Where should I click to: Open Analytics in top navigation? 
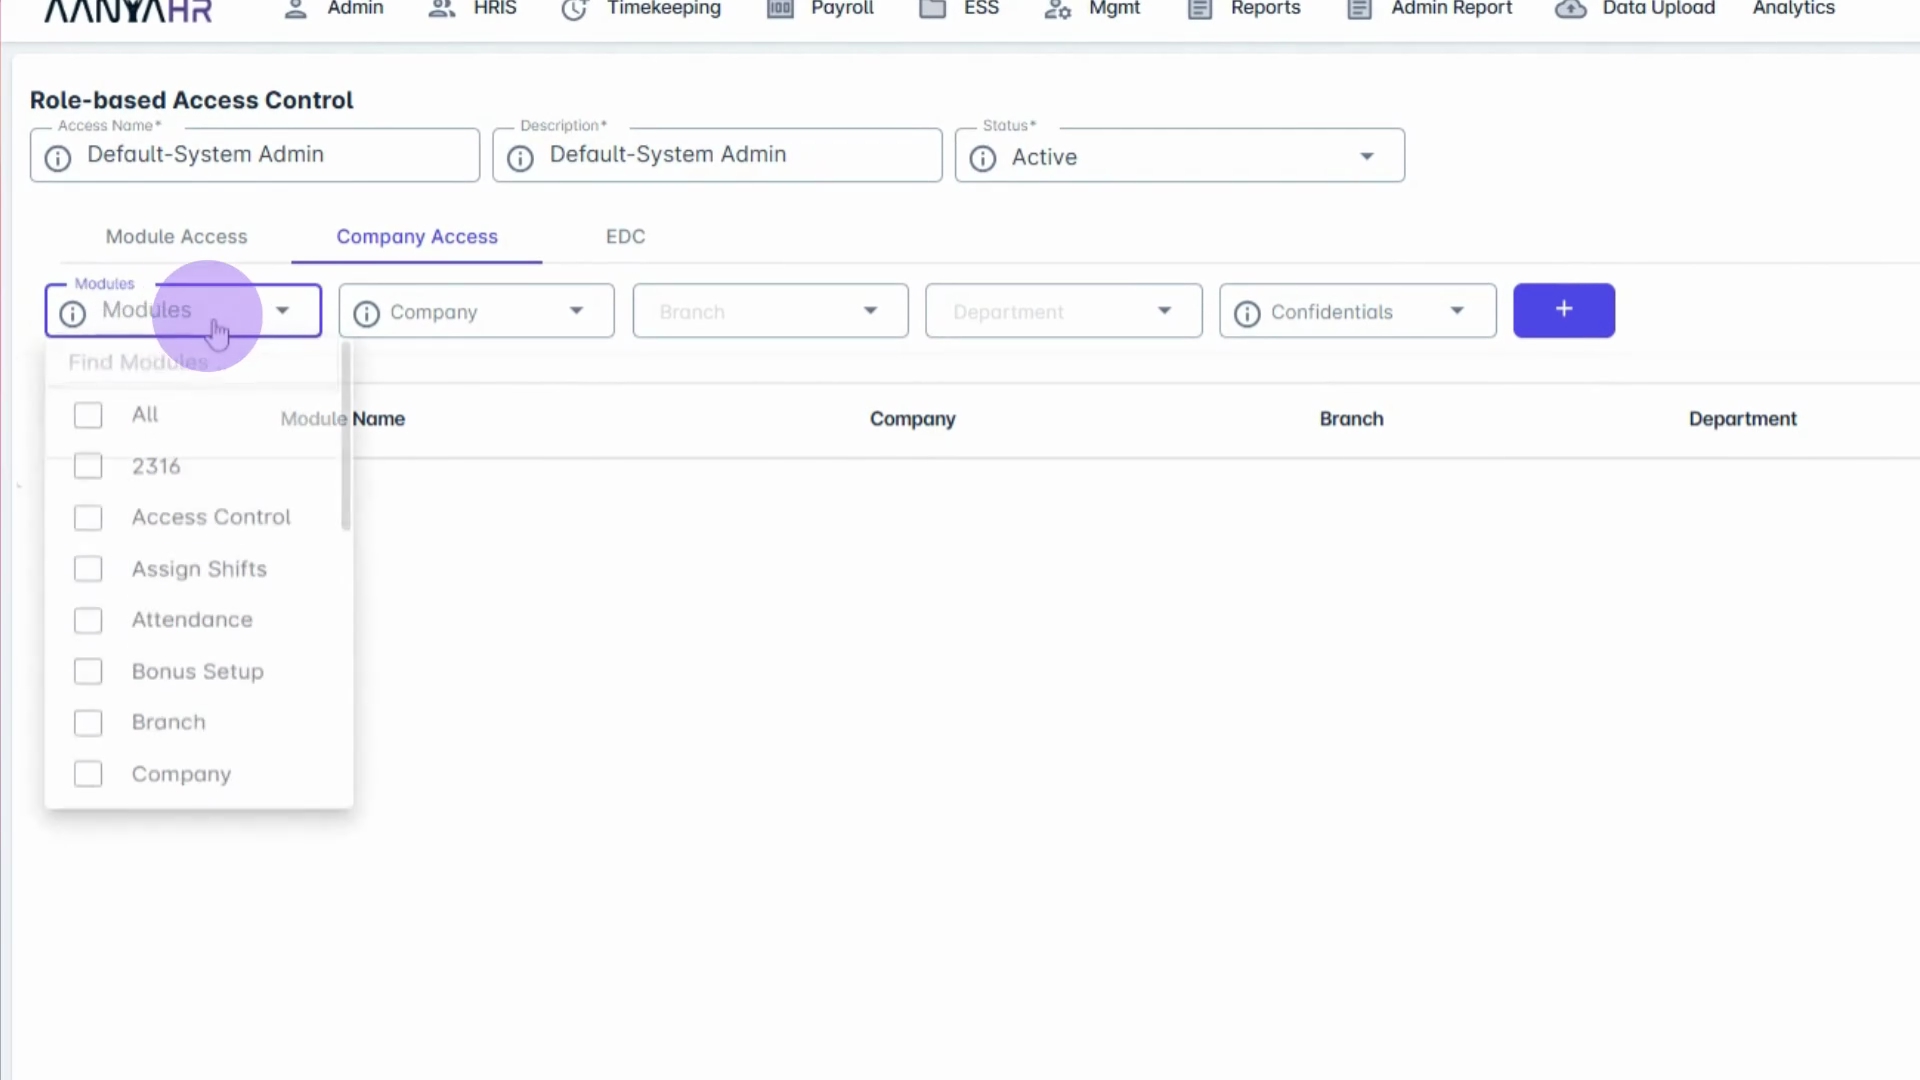(1793, 9)
